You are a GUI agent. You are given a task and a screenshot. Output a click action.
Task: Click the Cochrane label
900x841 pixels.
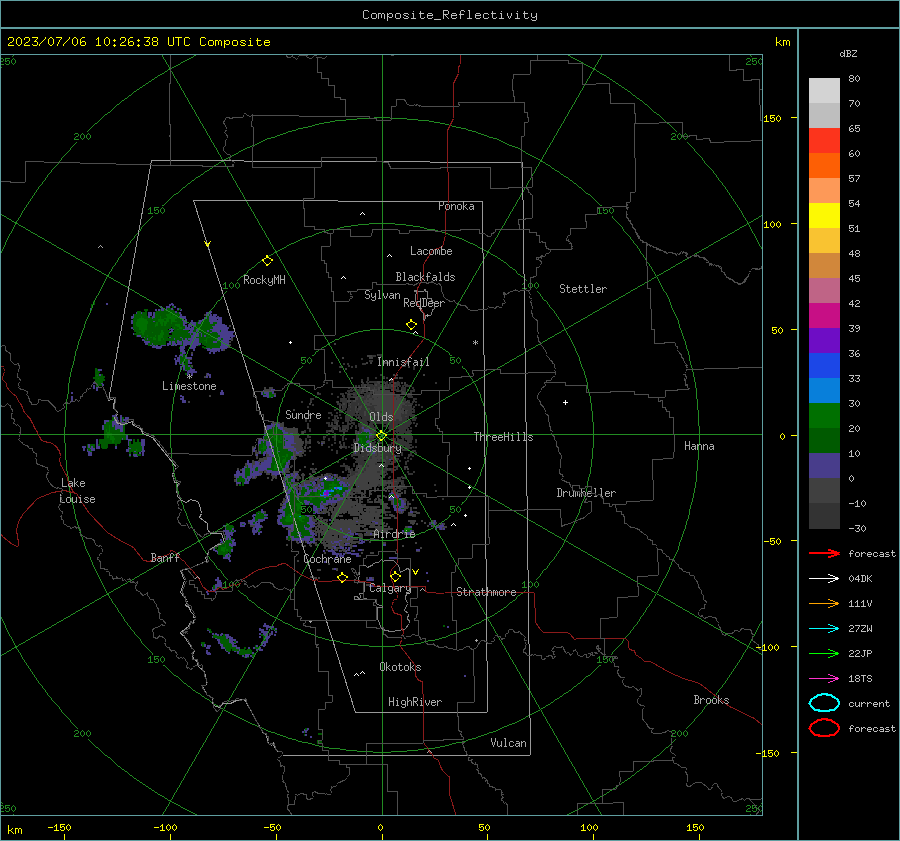[x=327, y=559]
